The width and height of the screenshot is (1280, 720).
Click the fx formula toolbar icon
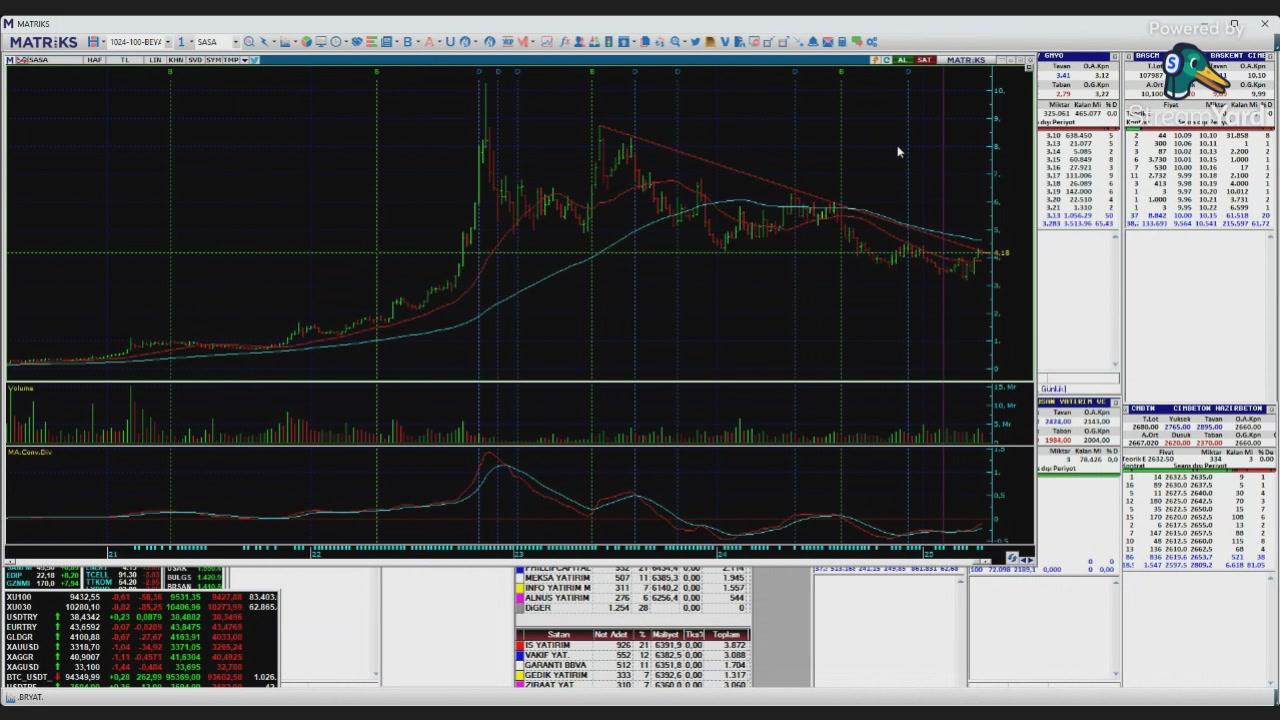click(x=565, y=42)
